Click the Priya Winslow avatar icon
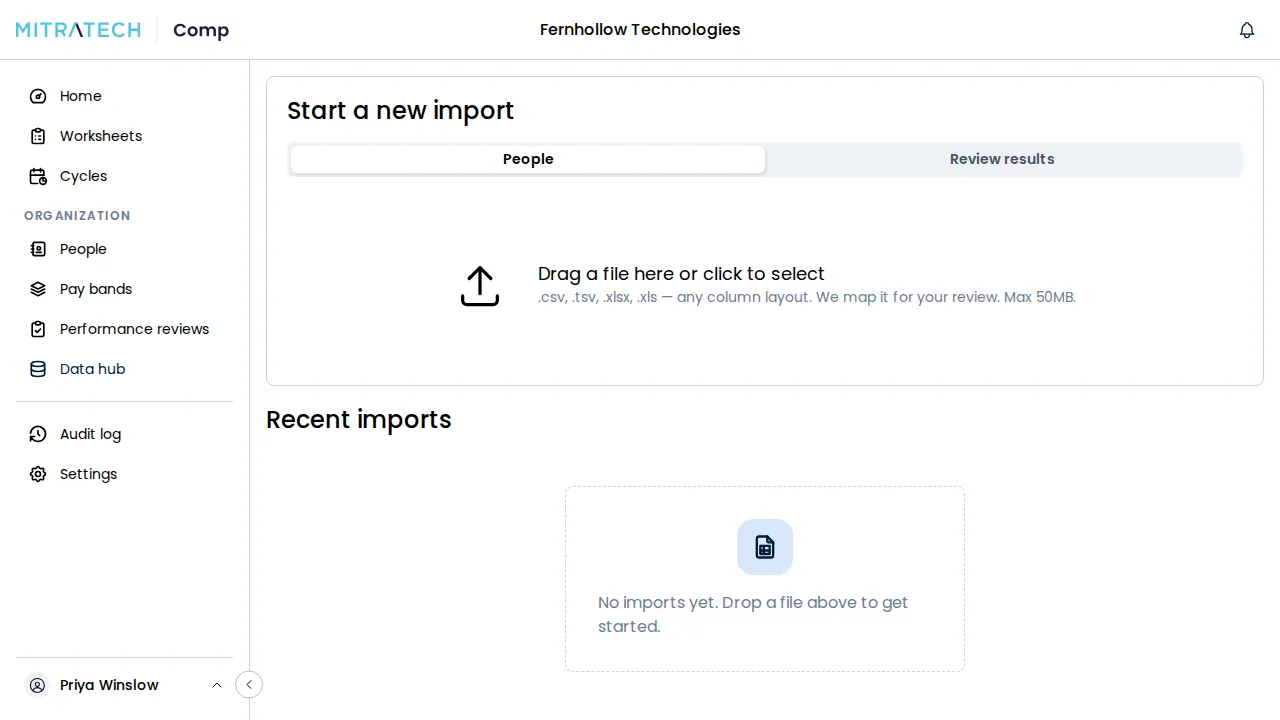 coord(38,685)
